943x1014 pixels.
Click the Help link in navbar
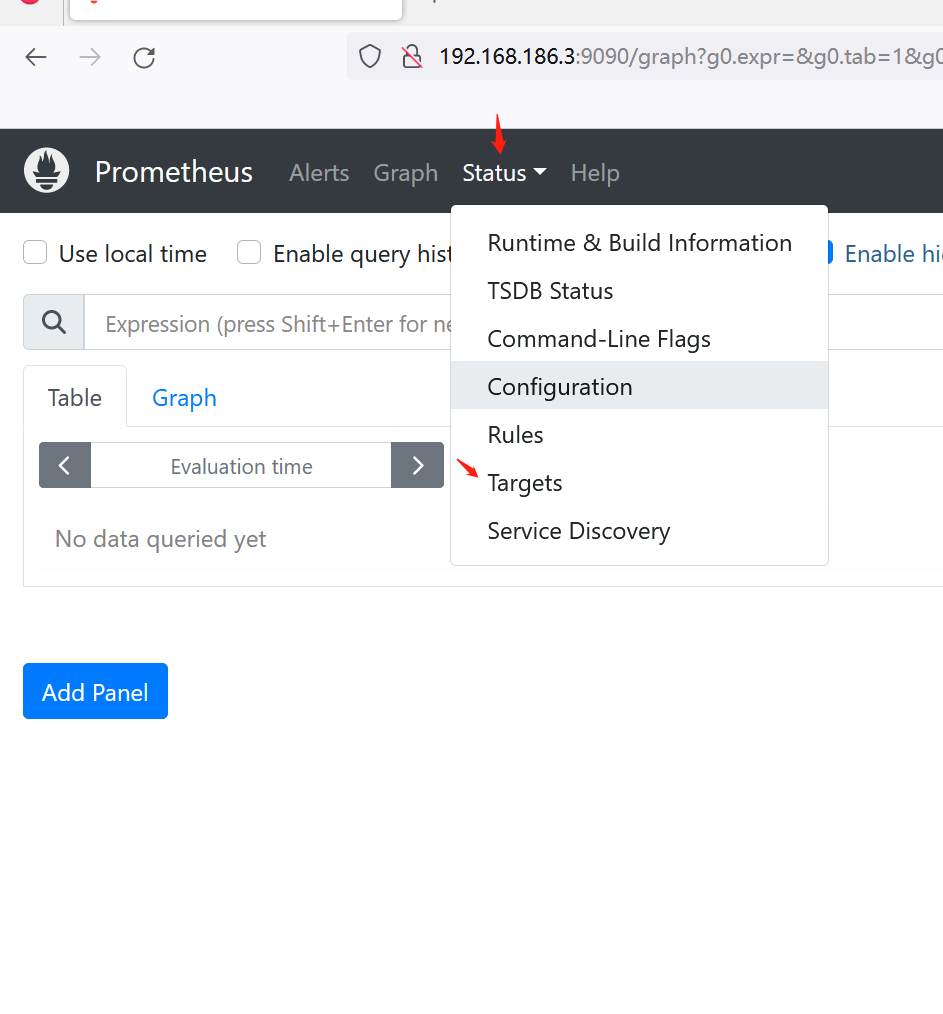(x=595, y=173)
